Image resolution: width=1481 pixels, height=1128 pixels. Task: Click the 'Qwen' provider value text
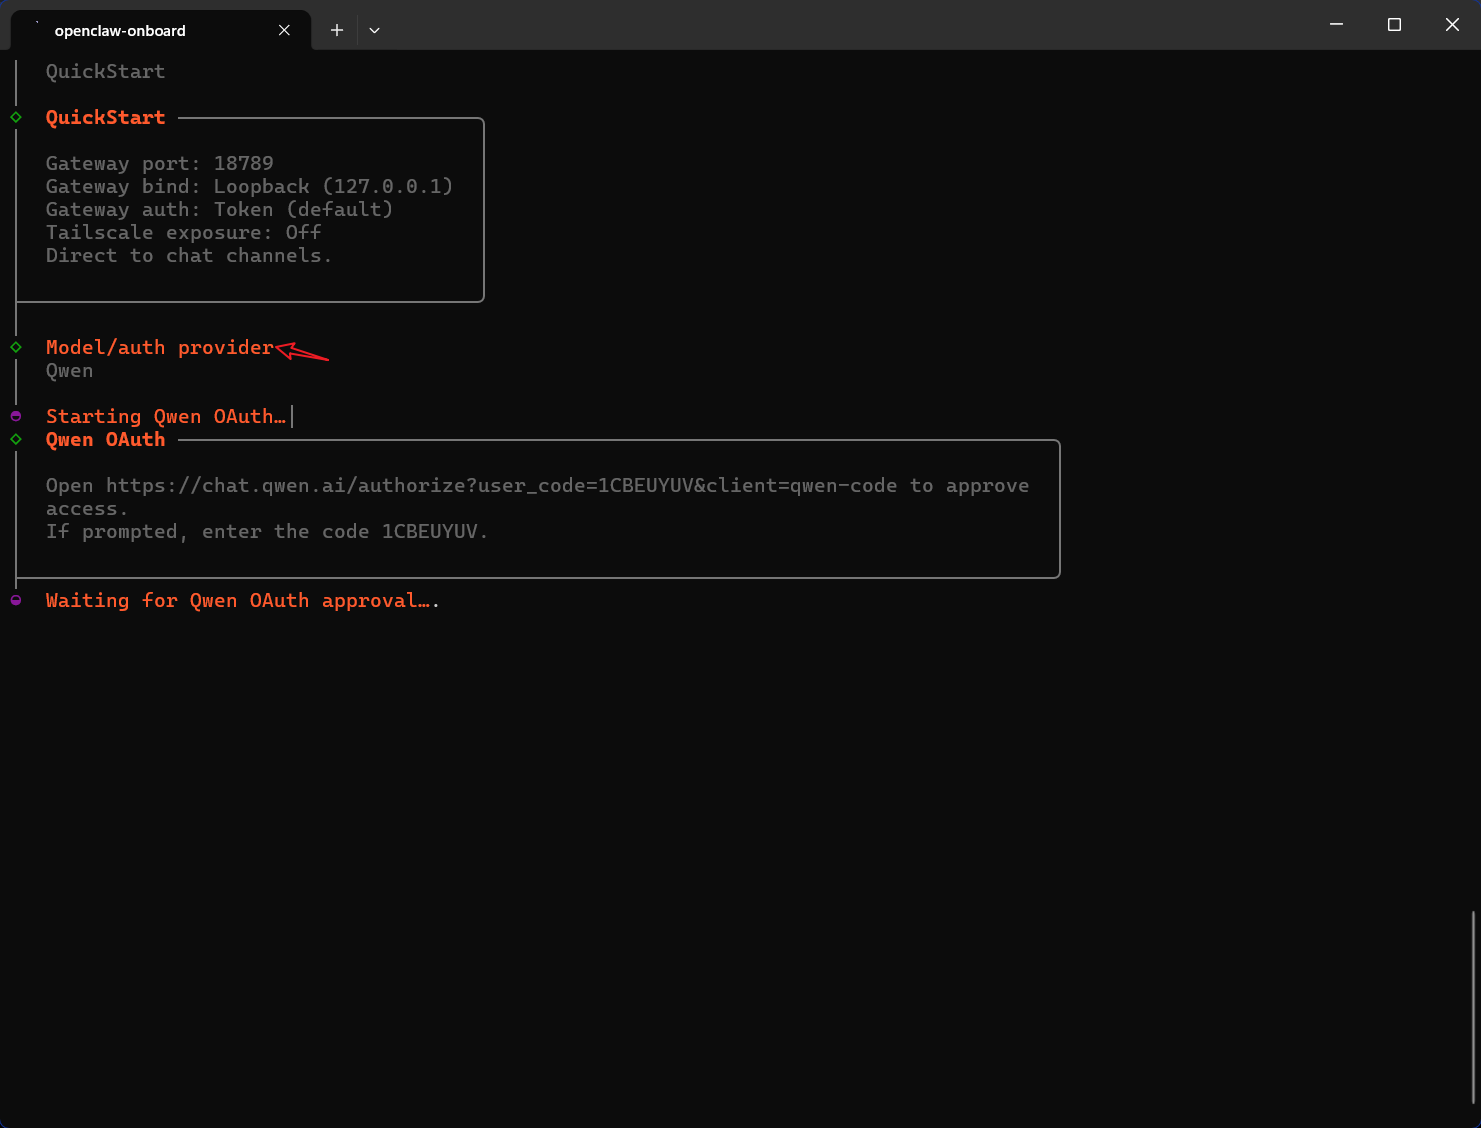pyautogui.click(x=69, y=370)
